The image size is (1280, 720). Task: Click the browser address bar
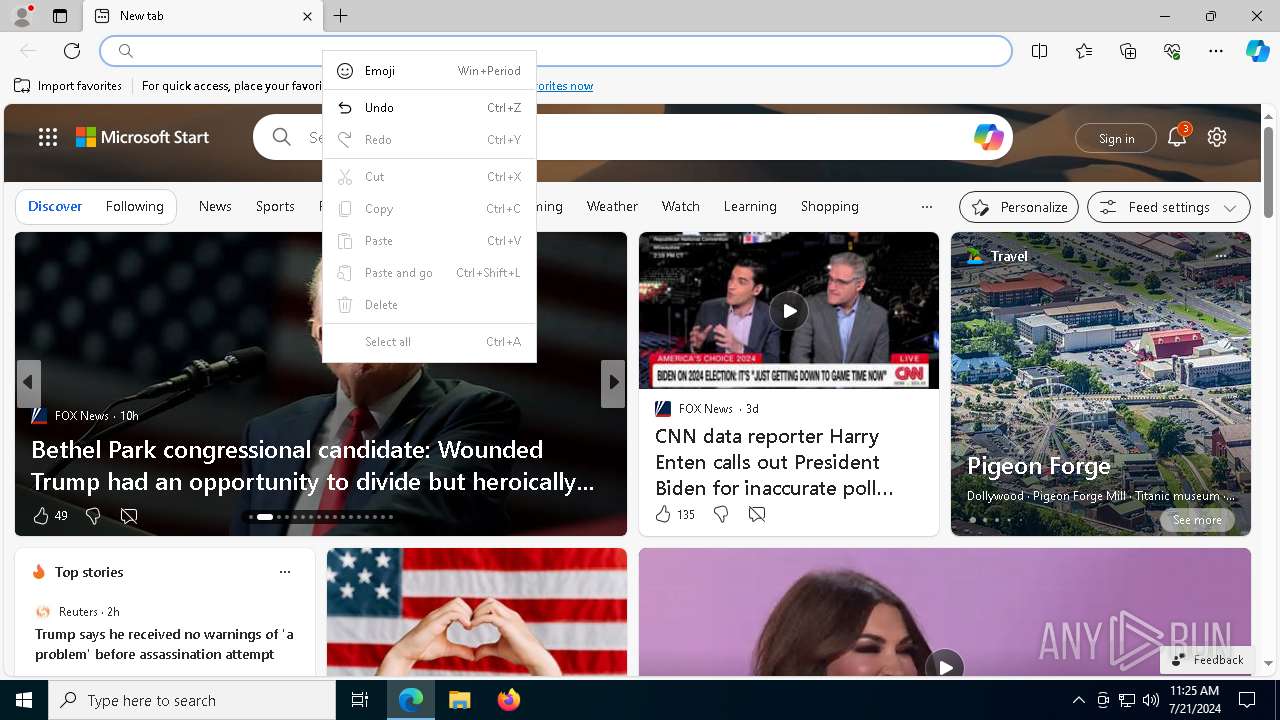point(556,51)
